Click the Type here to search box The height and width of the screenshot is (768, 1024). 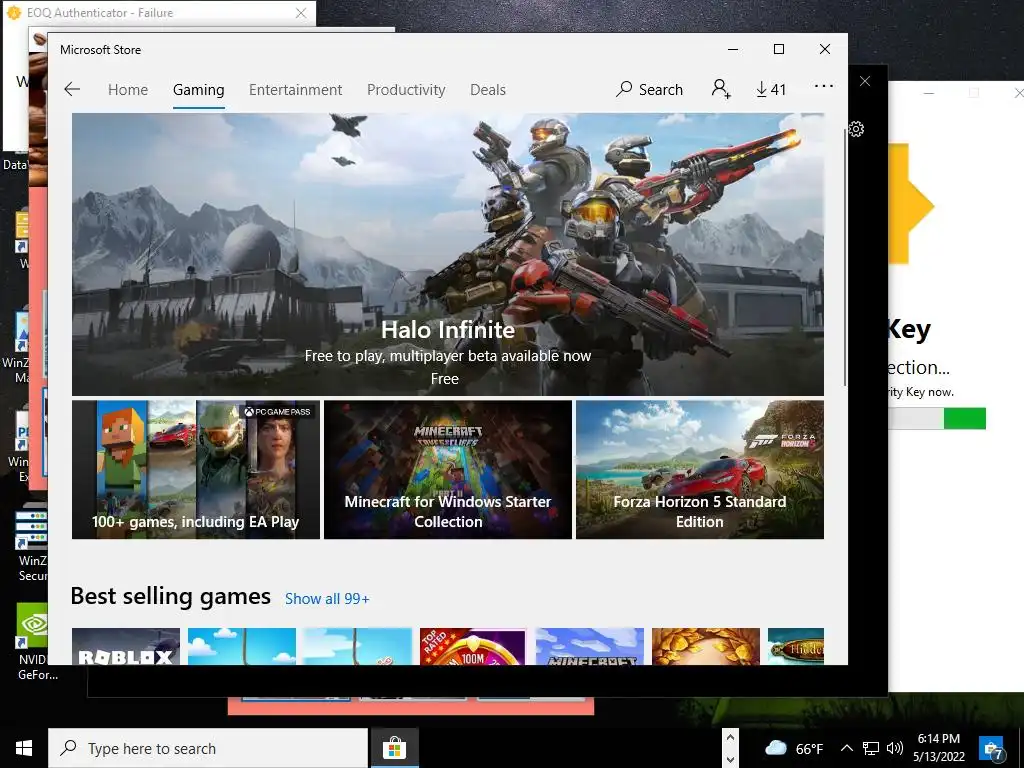click(208, 748)
